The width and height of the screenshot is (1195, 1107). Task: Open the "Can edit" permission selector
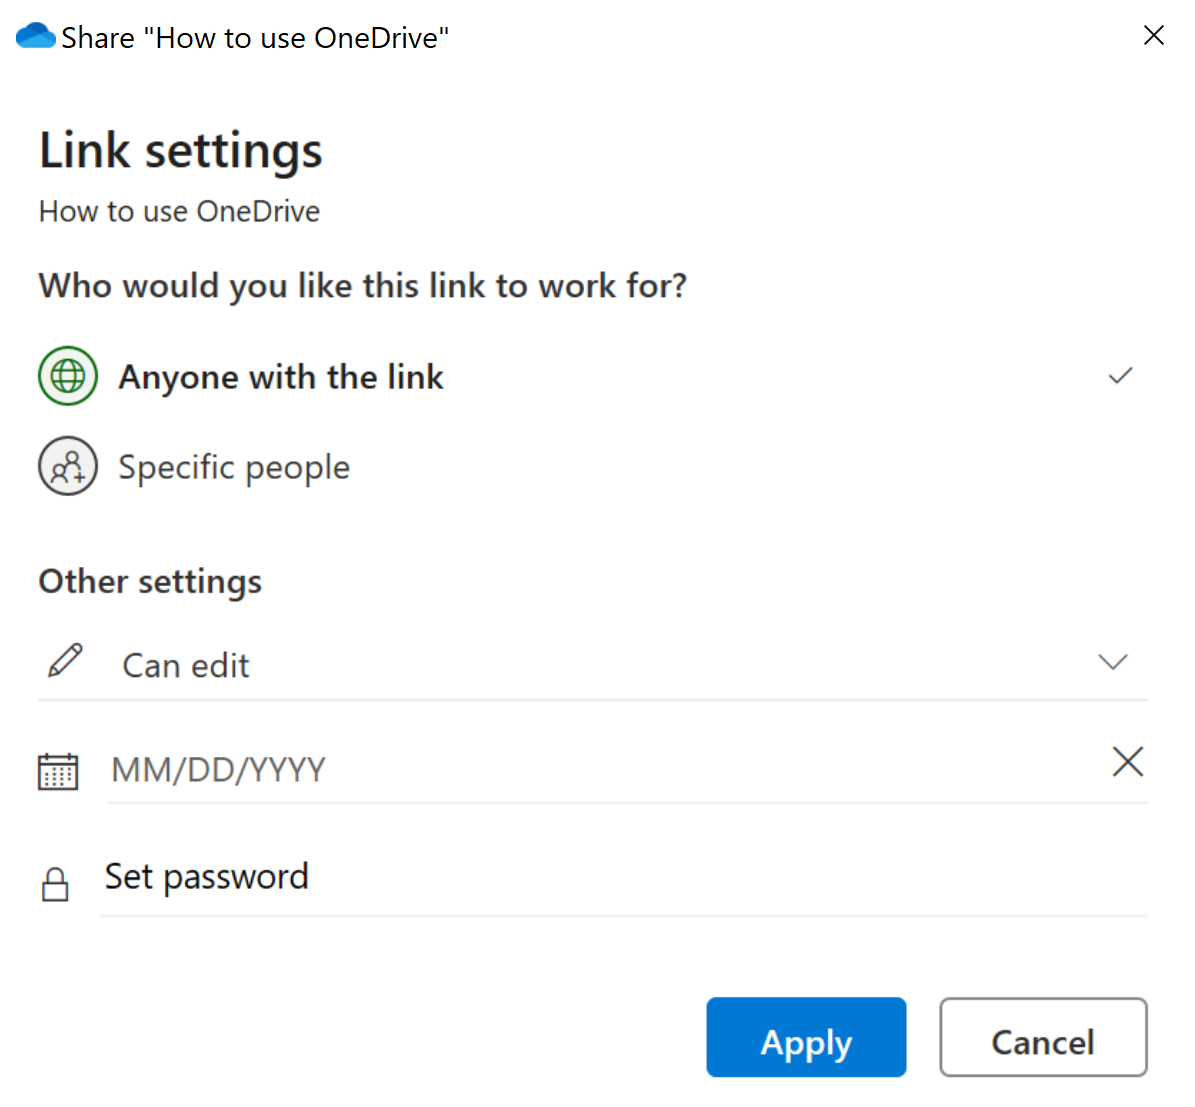click(186, 666)
